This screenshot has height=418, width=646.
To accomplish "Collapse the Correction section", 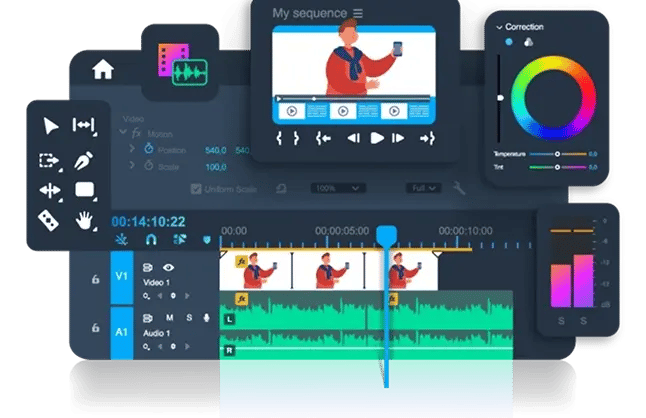I will point(499,28).
